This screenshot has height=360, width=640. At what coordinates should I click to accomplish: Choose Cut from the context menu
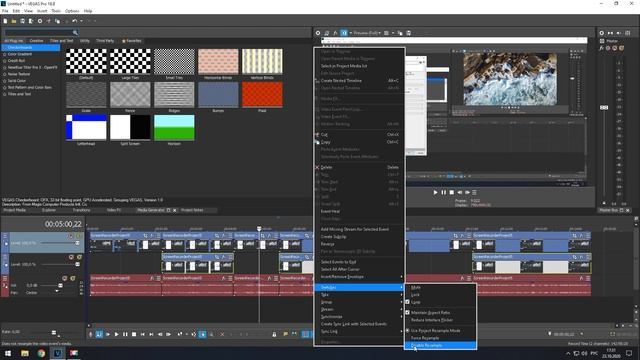(359, 135)
